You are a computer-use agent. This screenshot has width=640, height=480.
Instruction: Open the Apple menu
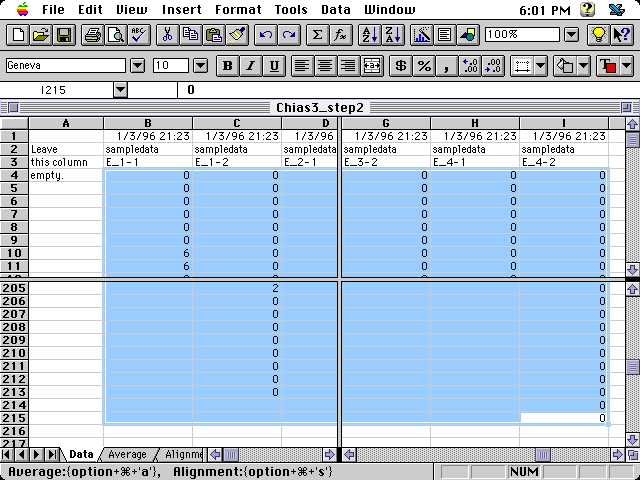[x=23, y=9]
